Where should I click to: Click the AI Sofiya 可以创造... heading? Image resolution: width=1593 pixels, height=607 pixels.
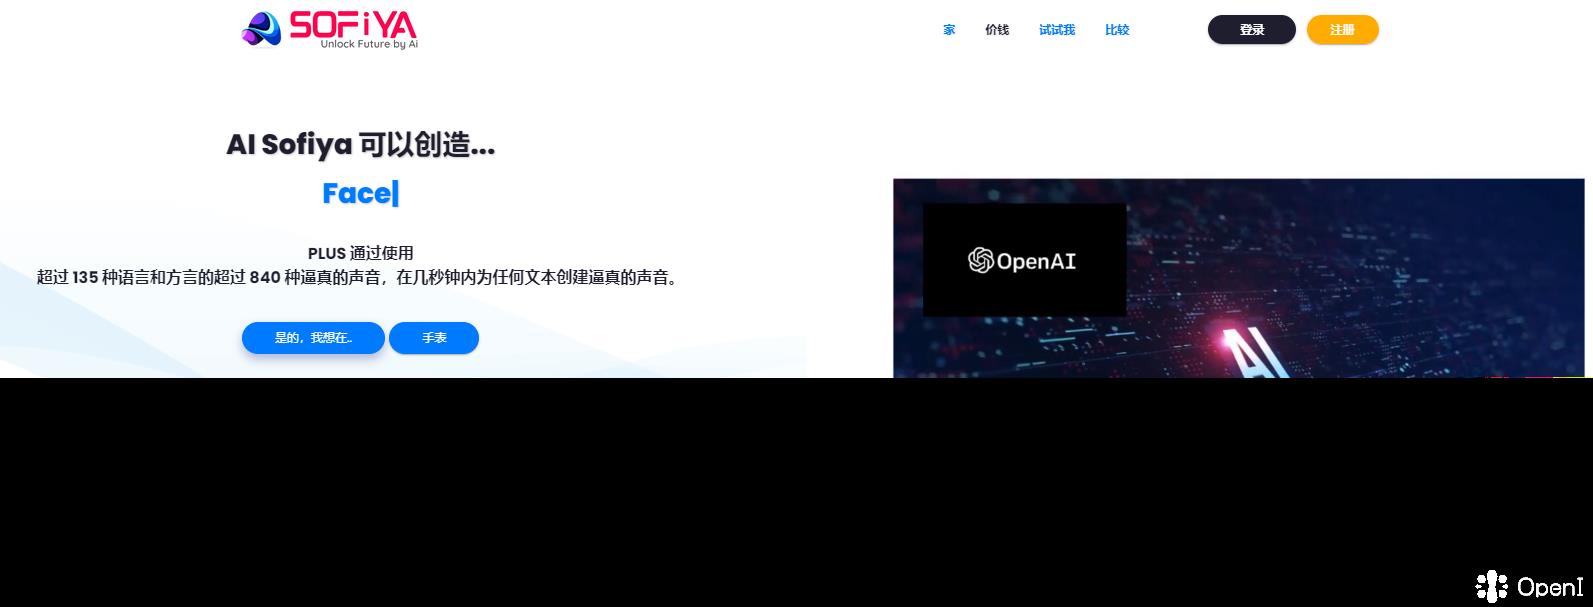pos(361,145)
